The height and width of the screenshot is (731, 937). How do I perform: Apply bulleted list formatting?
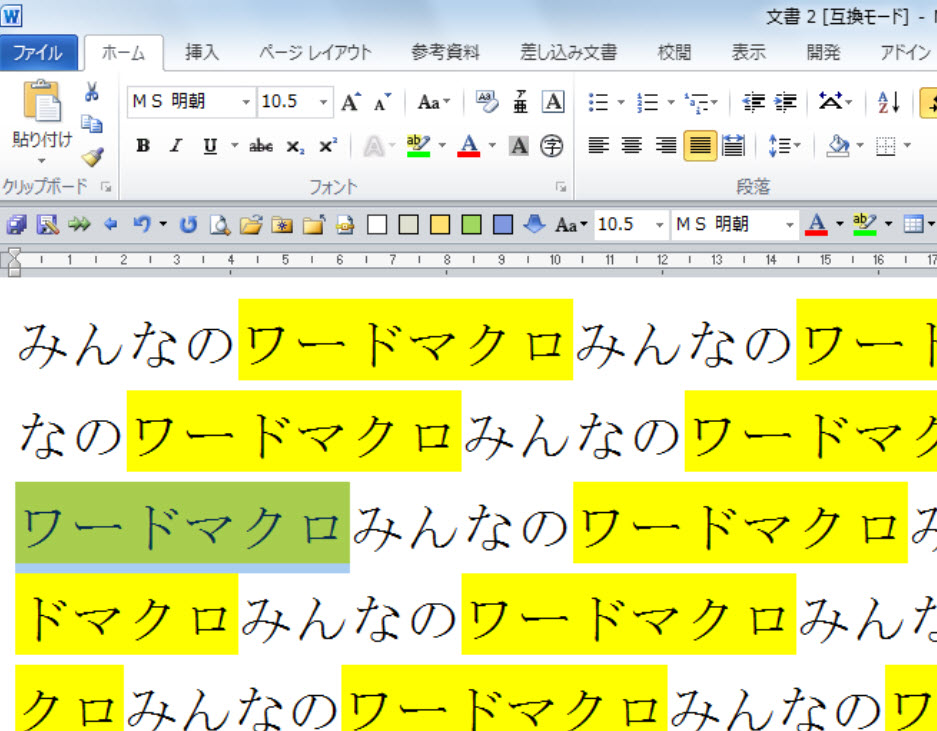(x=599, y=102)
